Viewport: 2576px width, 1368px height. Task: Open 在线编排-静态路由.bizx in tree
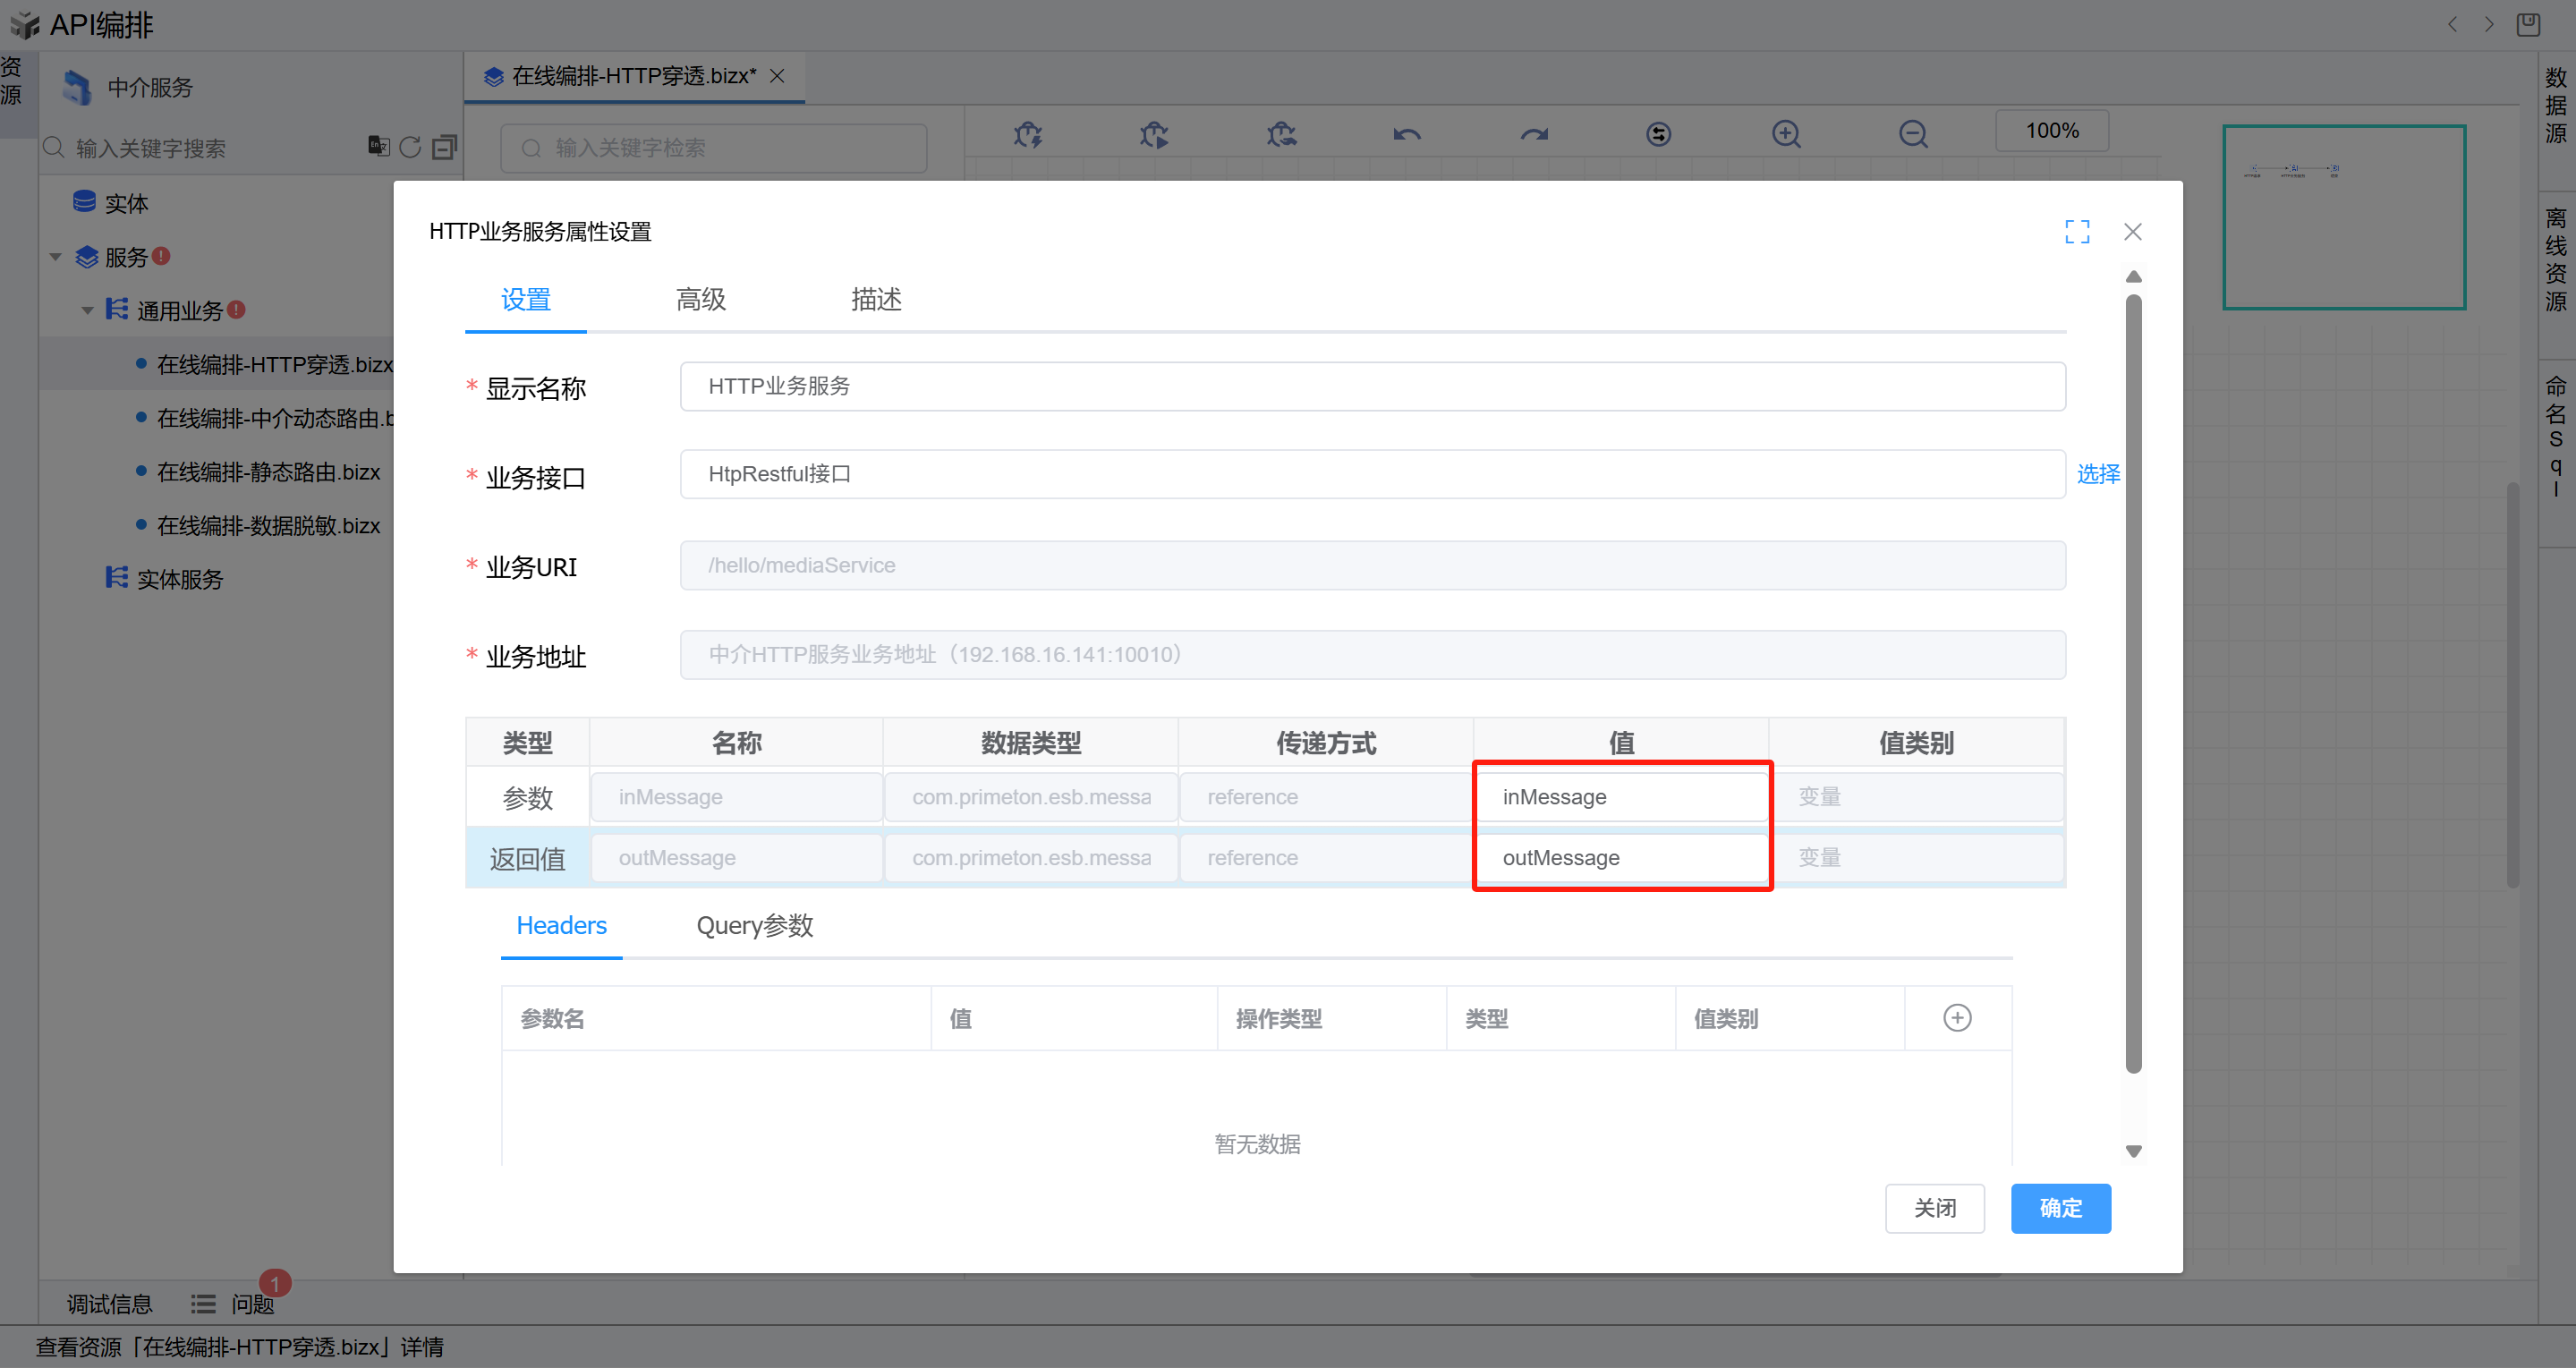coord(268,472)
